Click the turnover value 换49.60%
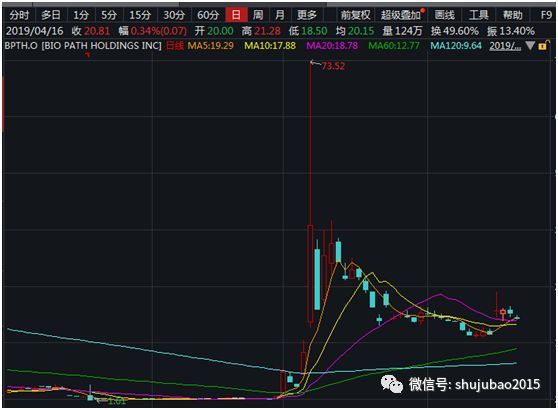The image size is (558, 410). [x=454, y=31]
